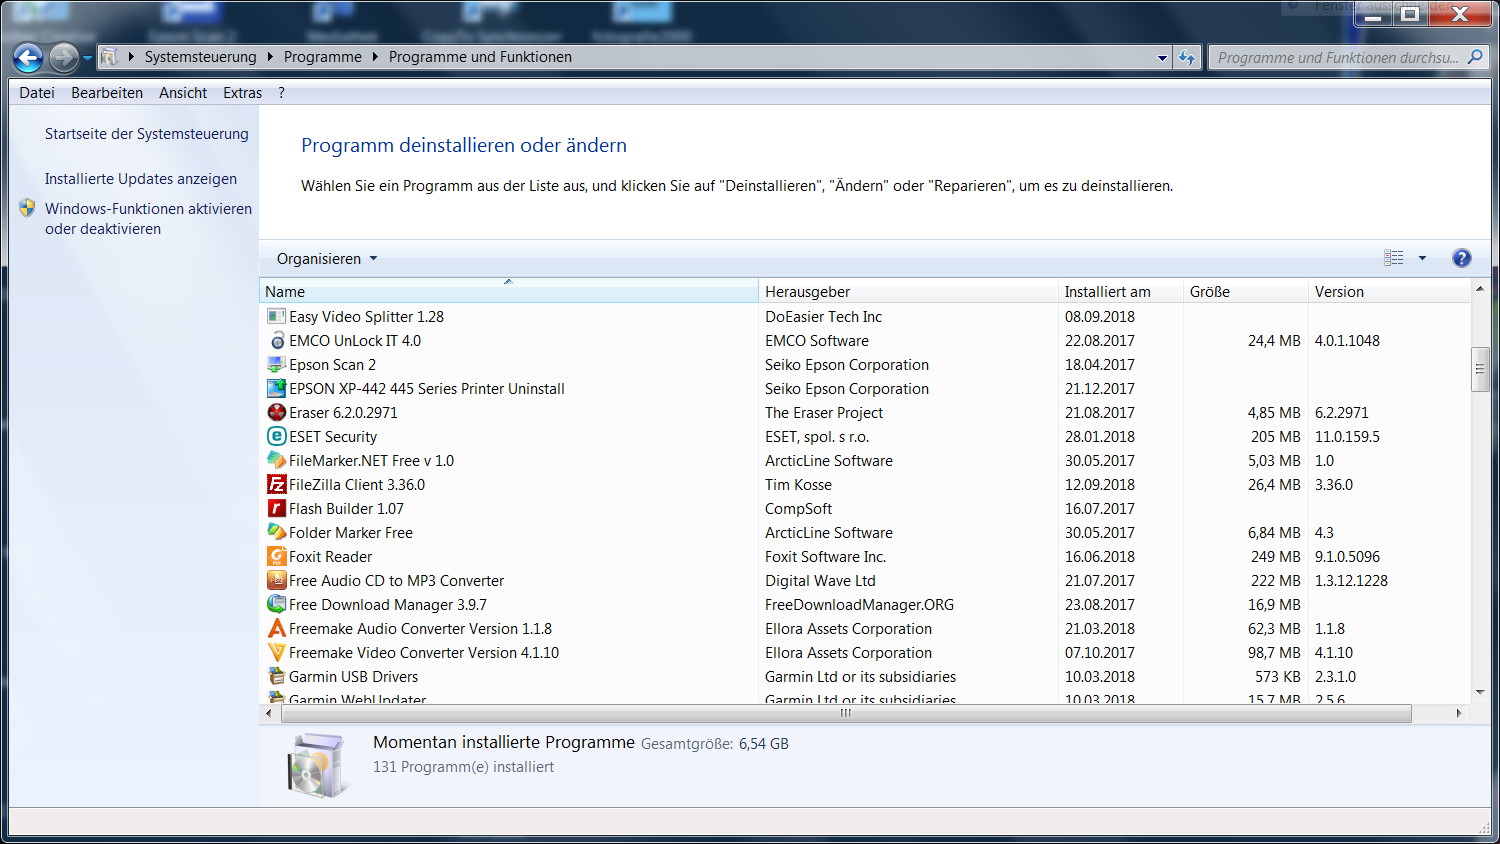
Task: Click the Easy Video Splitter program icon
Action: point(277,316)
